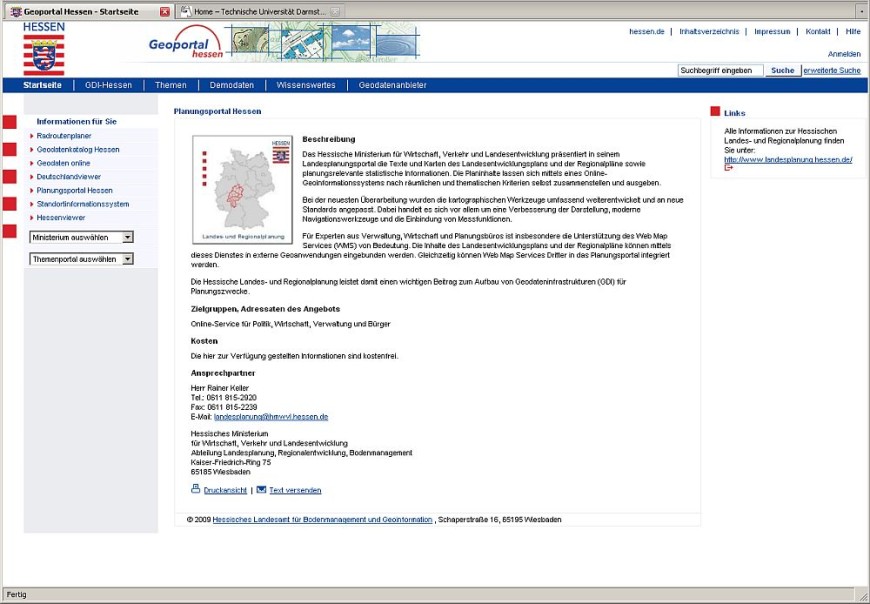The image size is (870, 604).
Task: Click the Herr Rainer Keller contact name
Action: (219, 388)
